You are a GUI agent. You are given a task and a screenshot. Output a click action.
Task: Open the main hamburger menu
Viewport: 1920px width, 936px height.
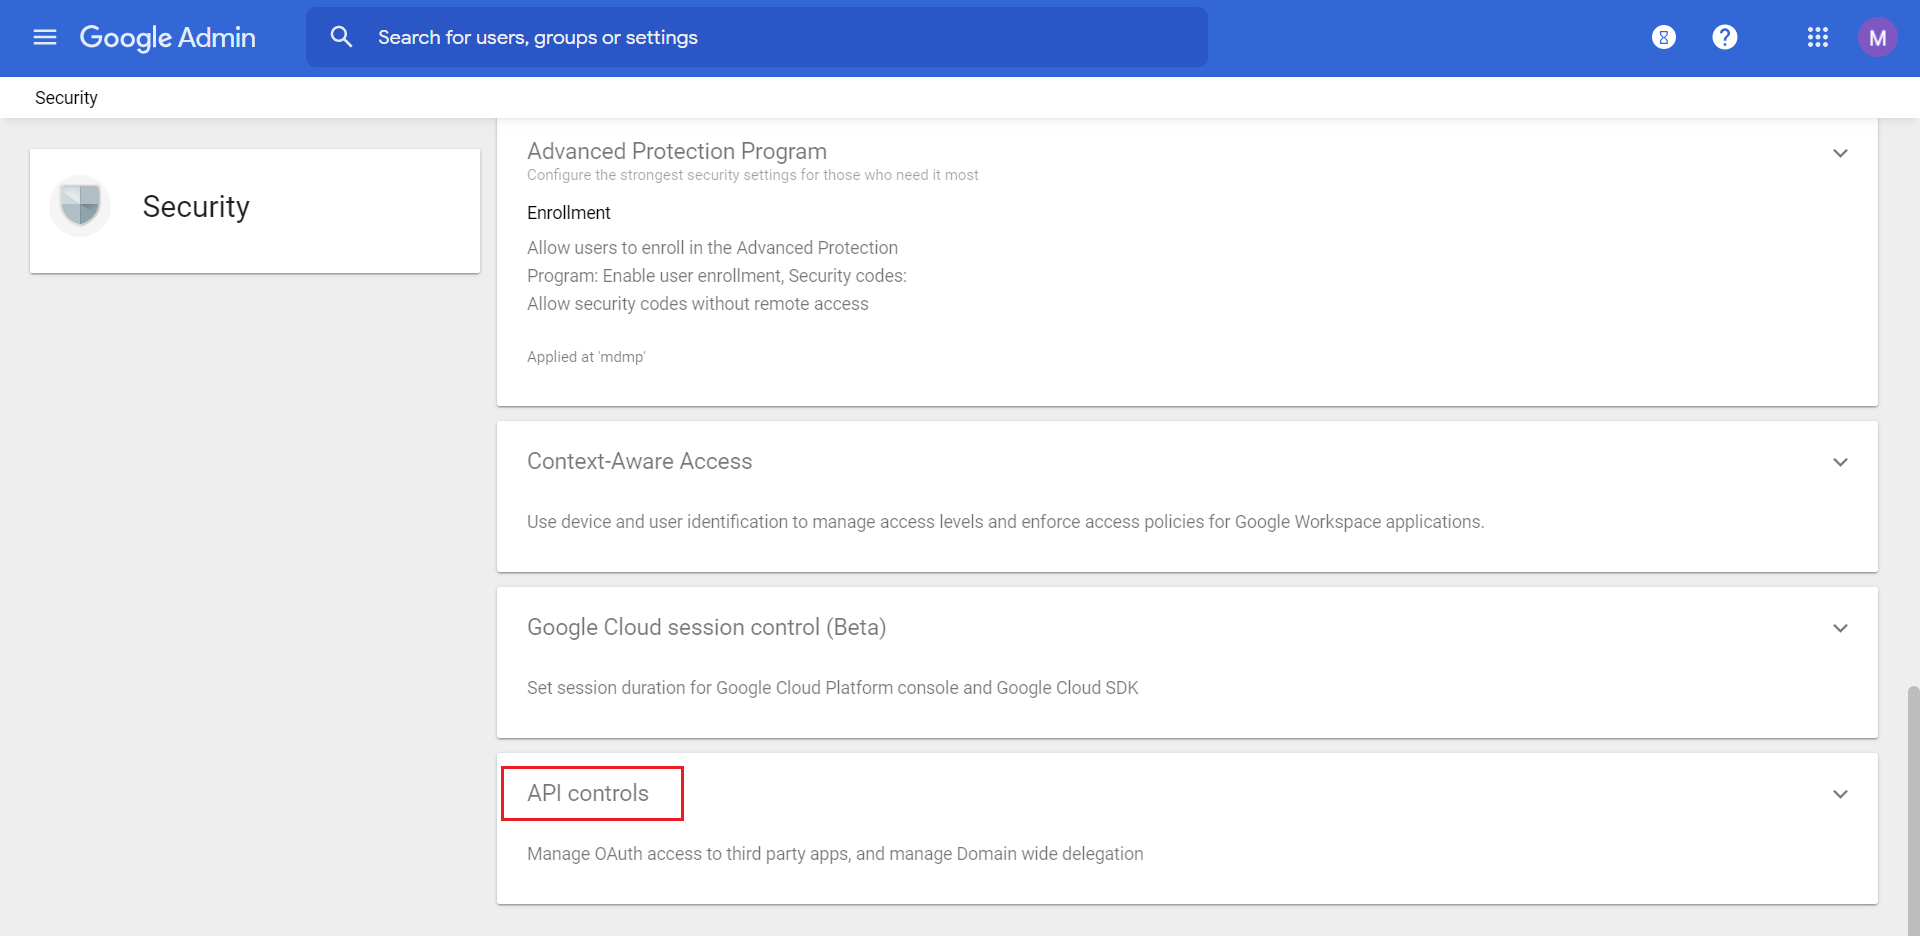click(x=45, y=37)
